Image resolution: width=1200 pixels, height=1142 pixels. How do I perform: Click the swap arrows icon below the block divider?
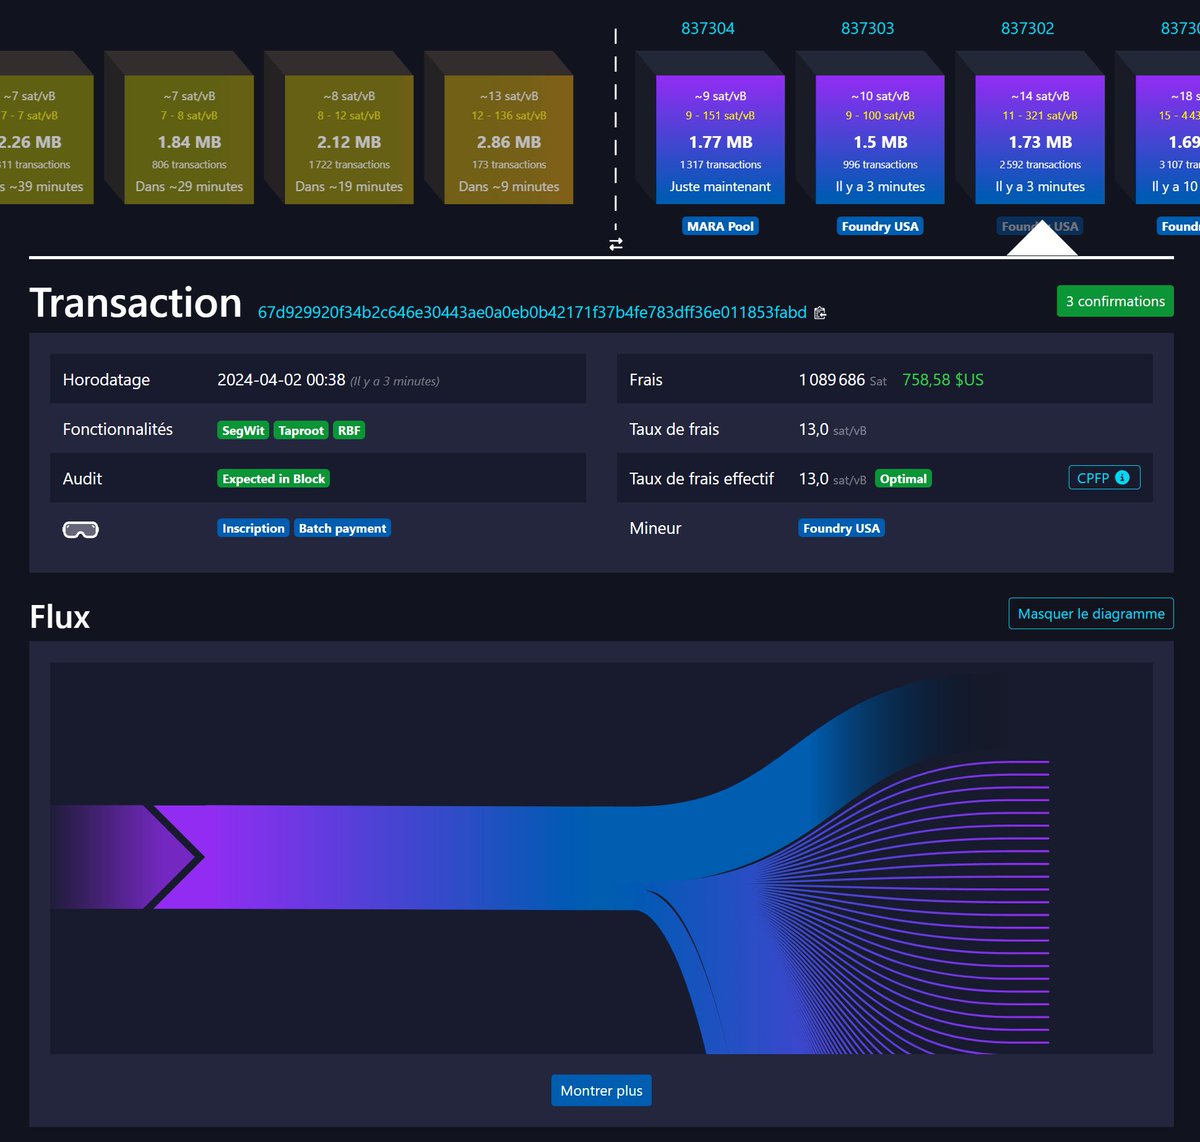pos(616,243)
